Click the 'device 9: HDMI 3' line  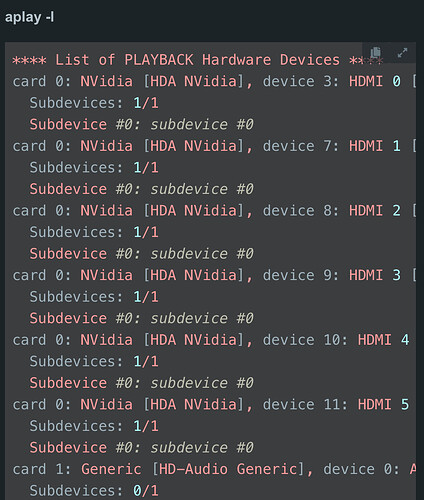point(214,276)
